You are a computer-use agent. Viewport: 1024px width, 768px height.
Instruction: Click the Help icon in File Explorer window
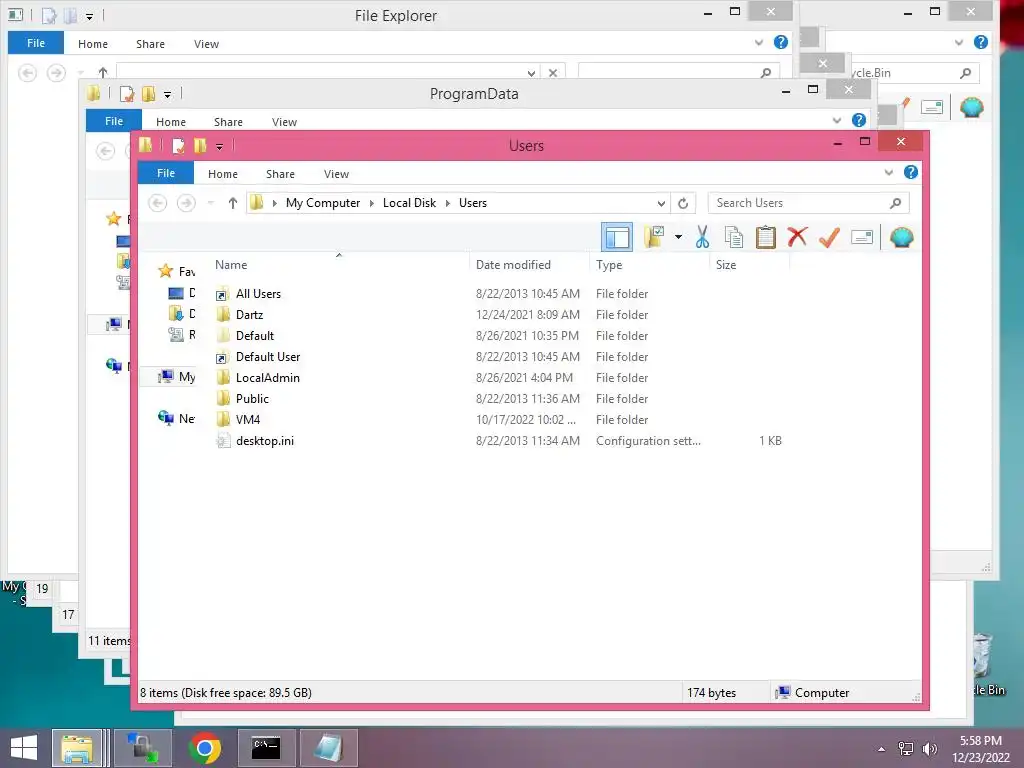[x=780, y=42]
